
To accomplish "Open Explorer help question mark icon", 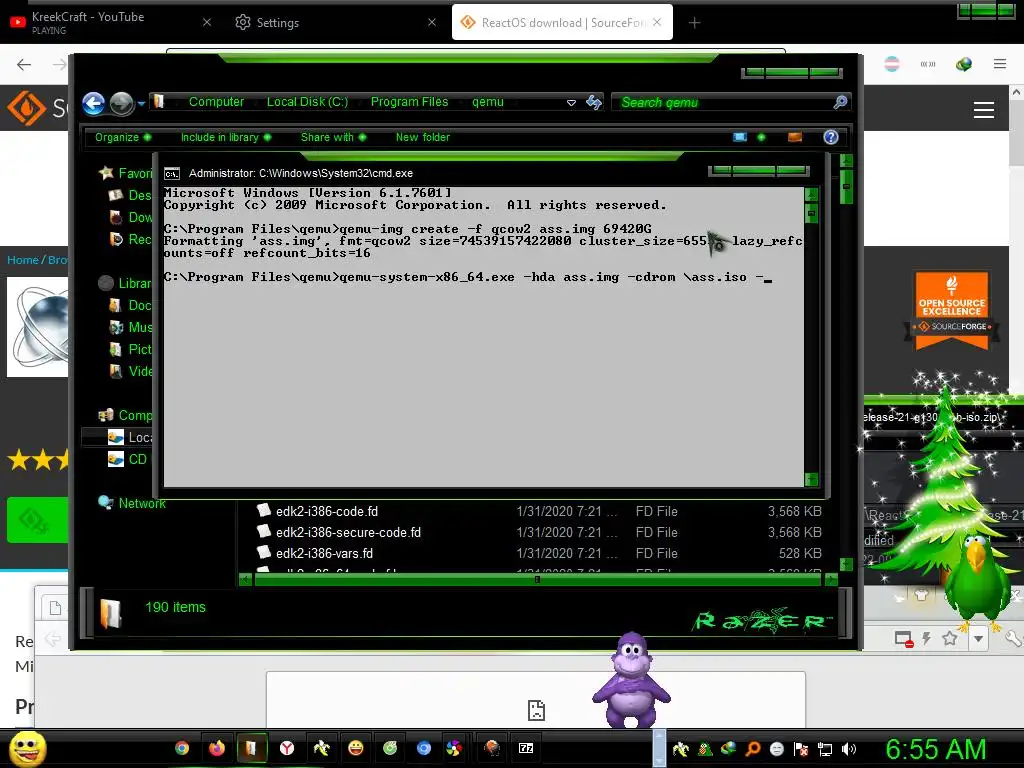I will [x=831, y=137].
